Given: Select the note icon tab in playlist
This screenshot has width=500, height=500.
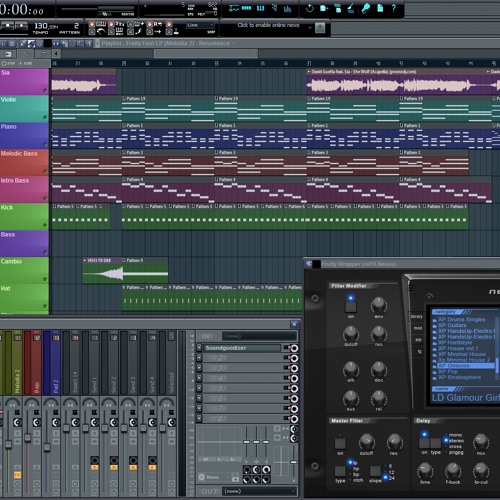Looking at the screenshot, I should point(43,54).
